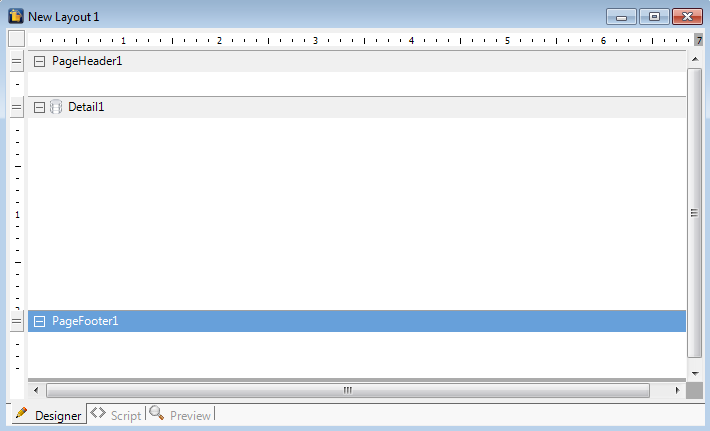Click the PageFooter1 ruler grip handle

17,321
